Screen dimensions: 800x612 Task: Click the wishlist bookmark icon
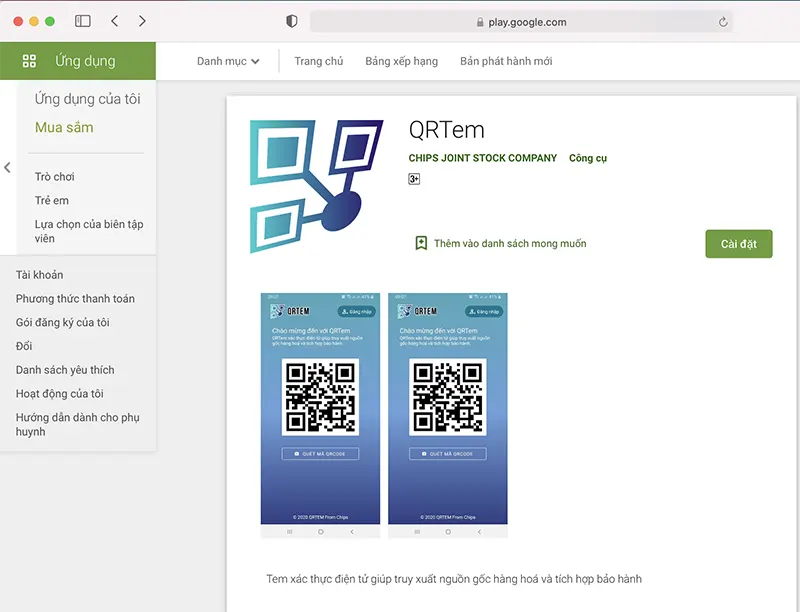(421, 243)
